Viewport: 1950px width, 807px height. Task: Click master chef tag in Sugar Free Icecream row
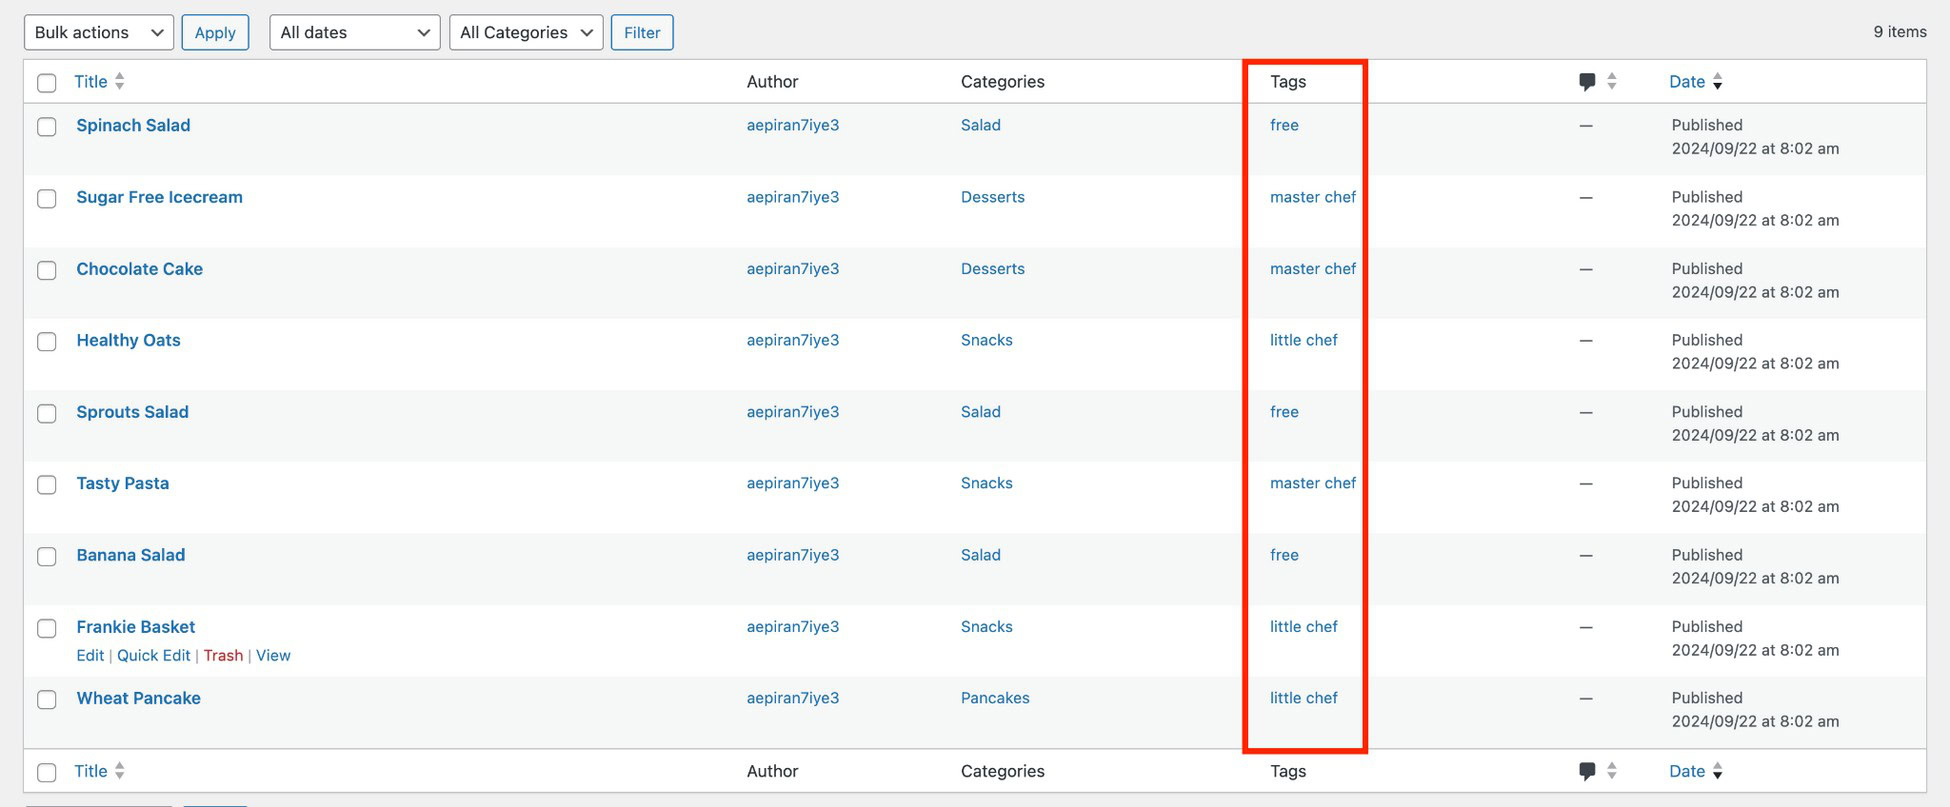pos(1313,197)
